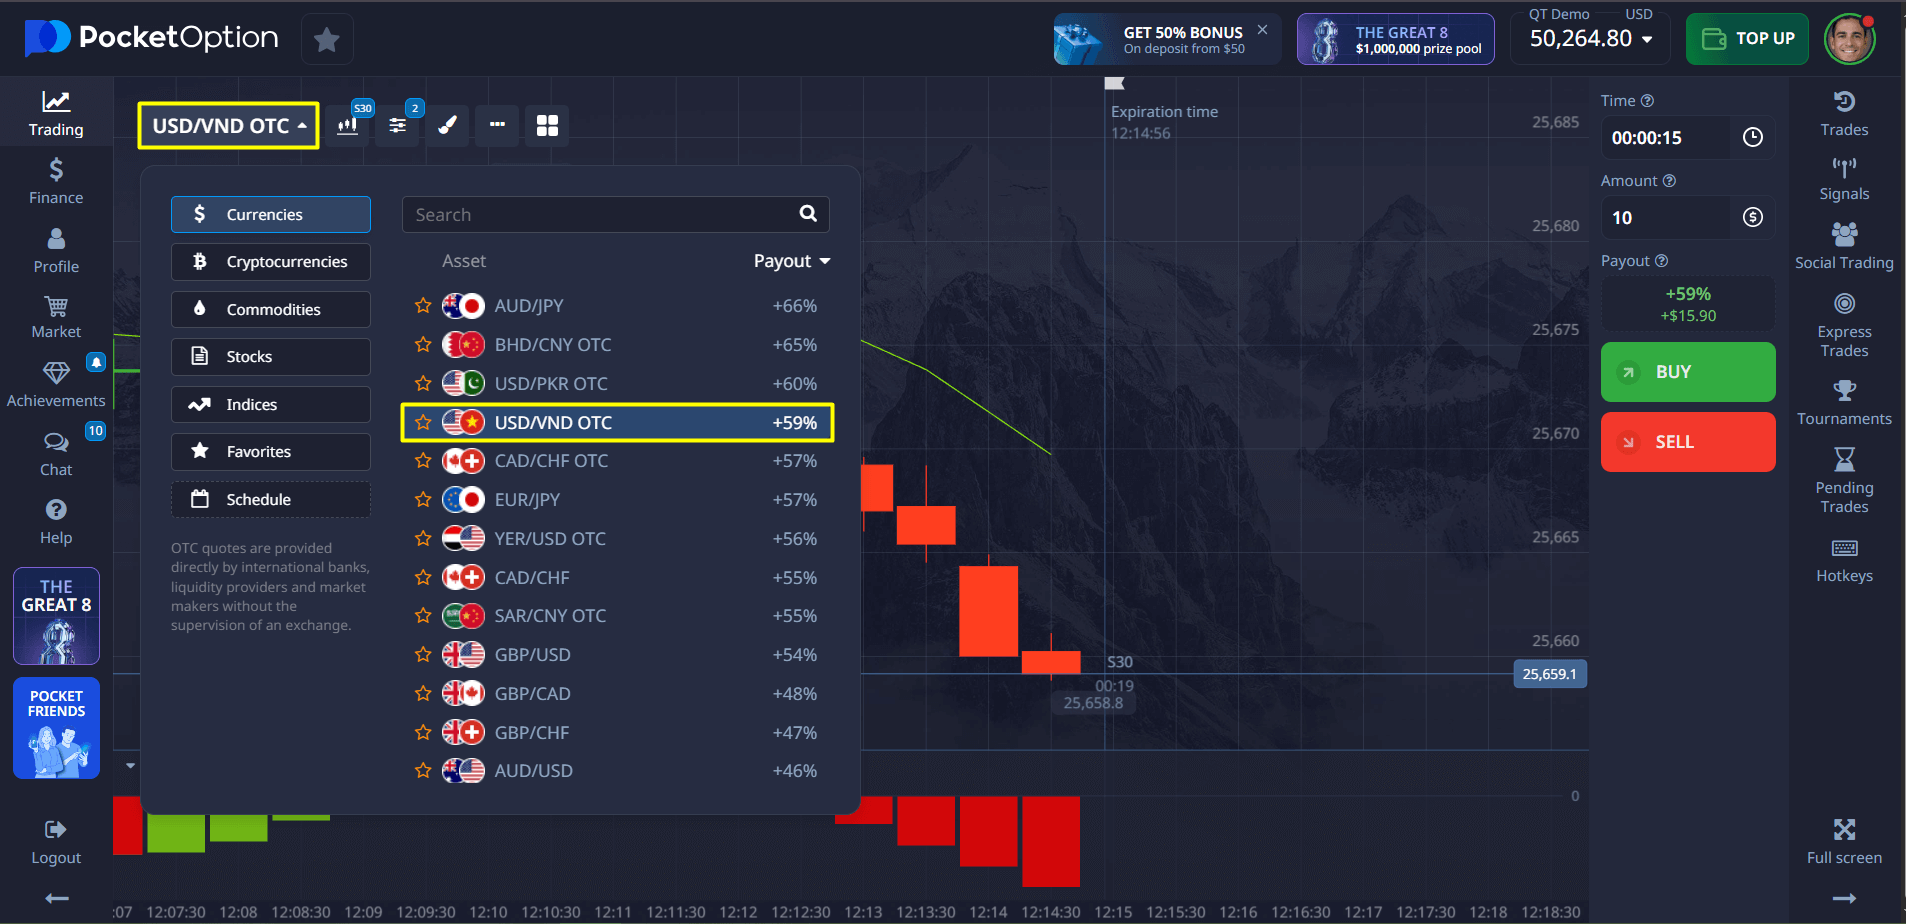Select the Commodities category tab

point(271,310)
